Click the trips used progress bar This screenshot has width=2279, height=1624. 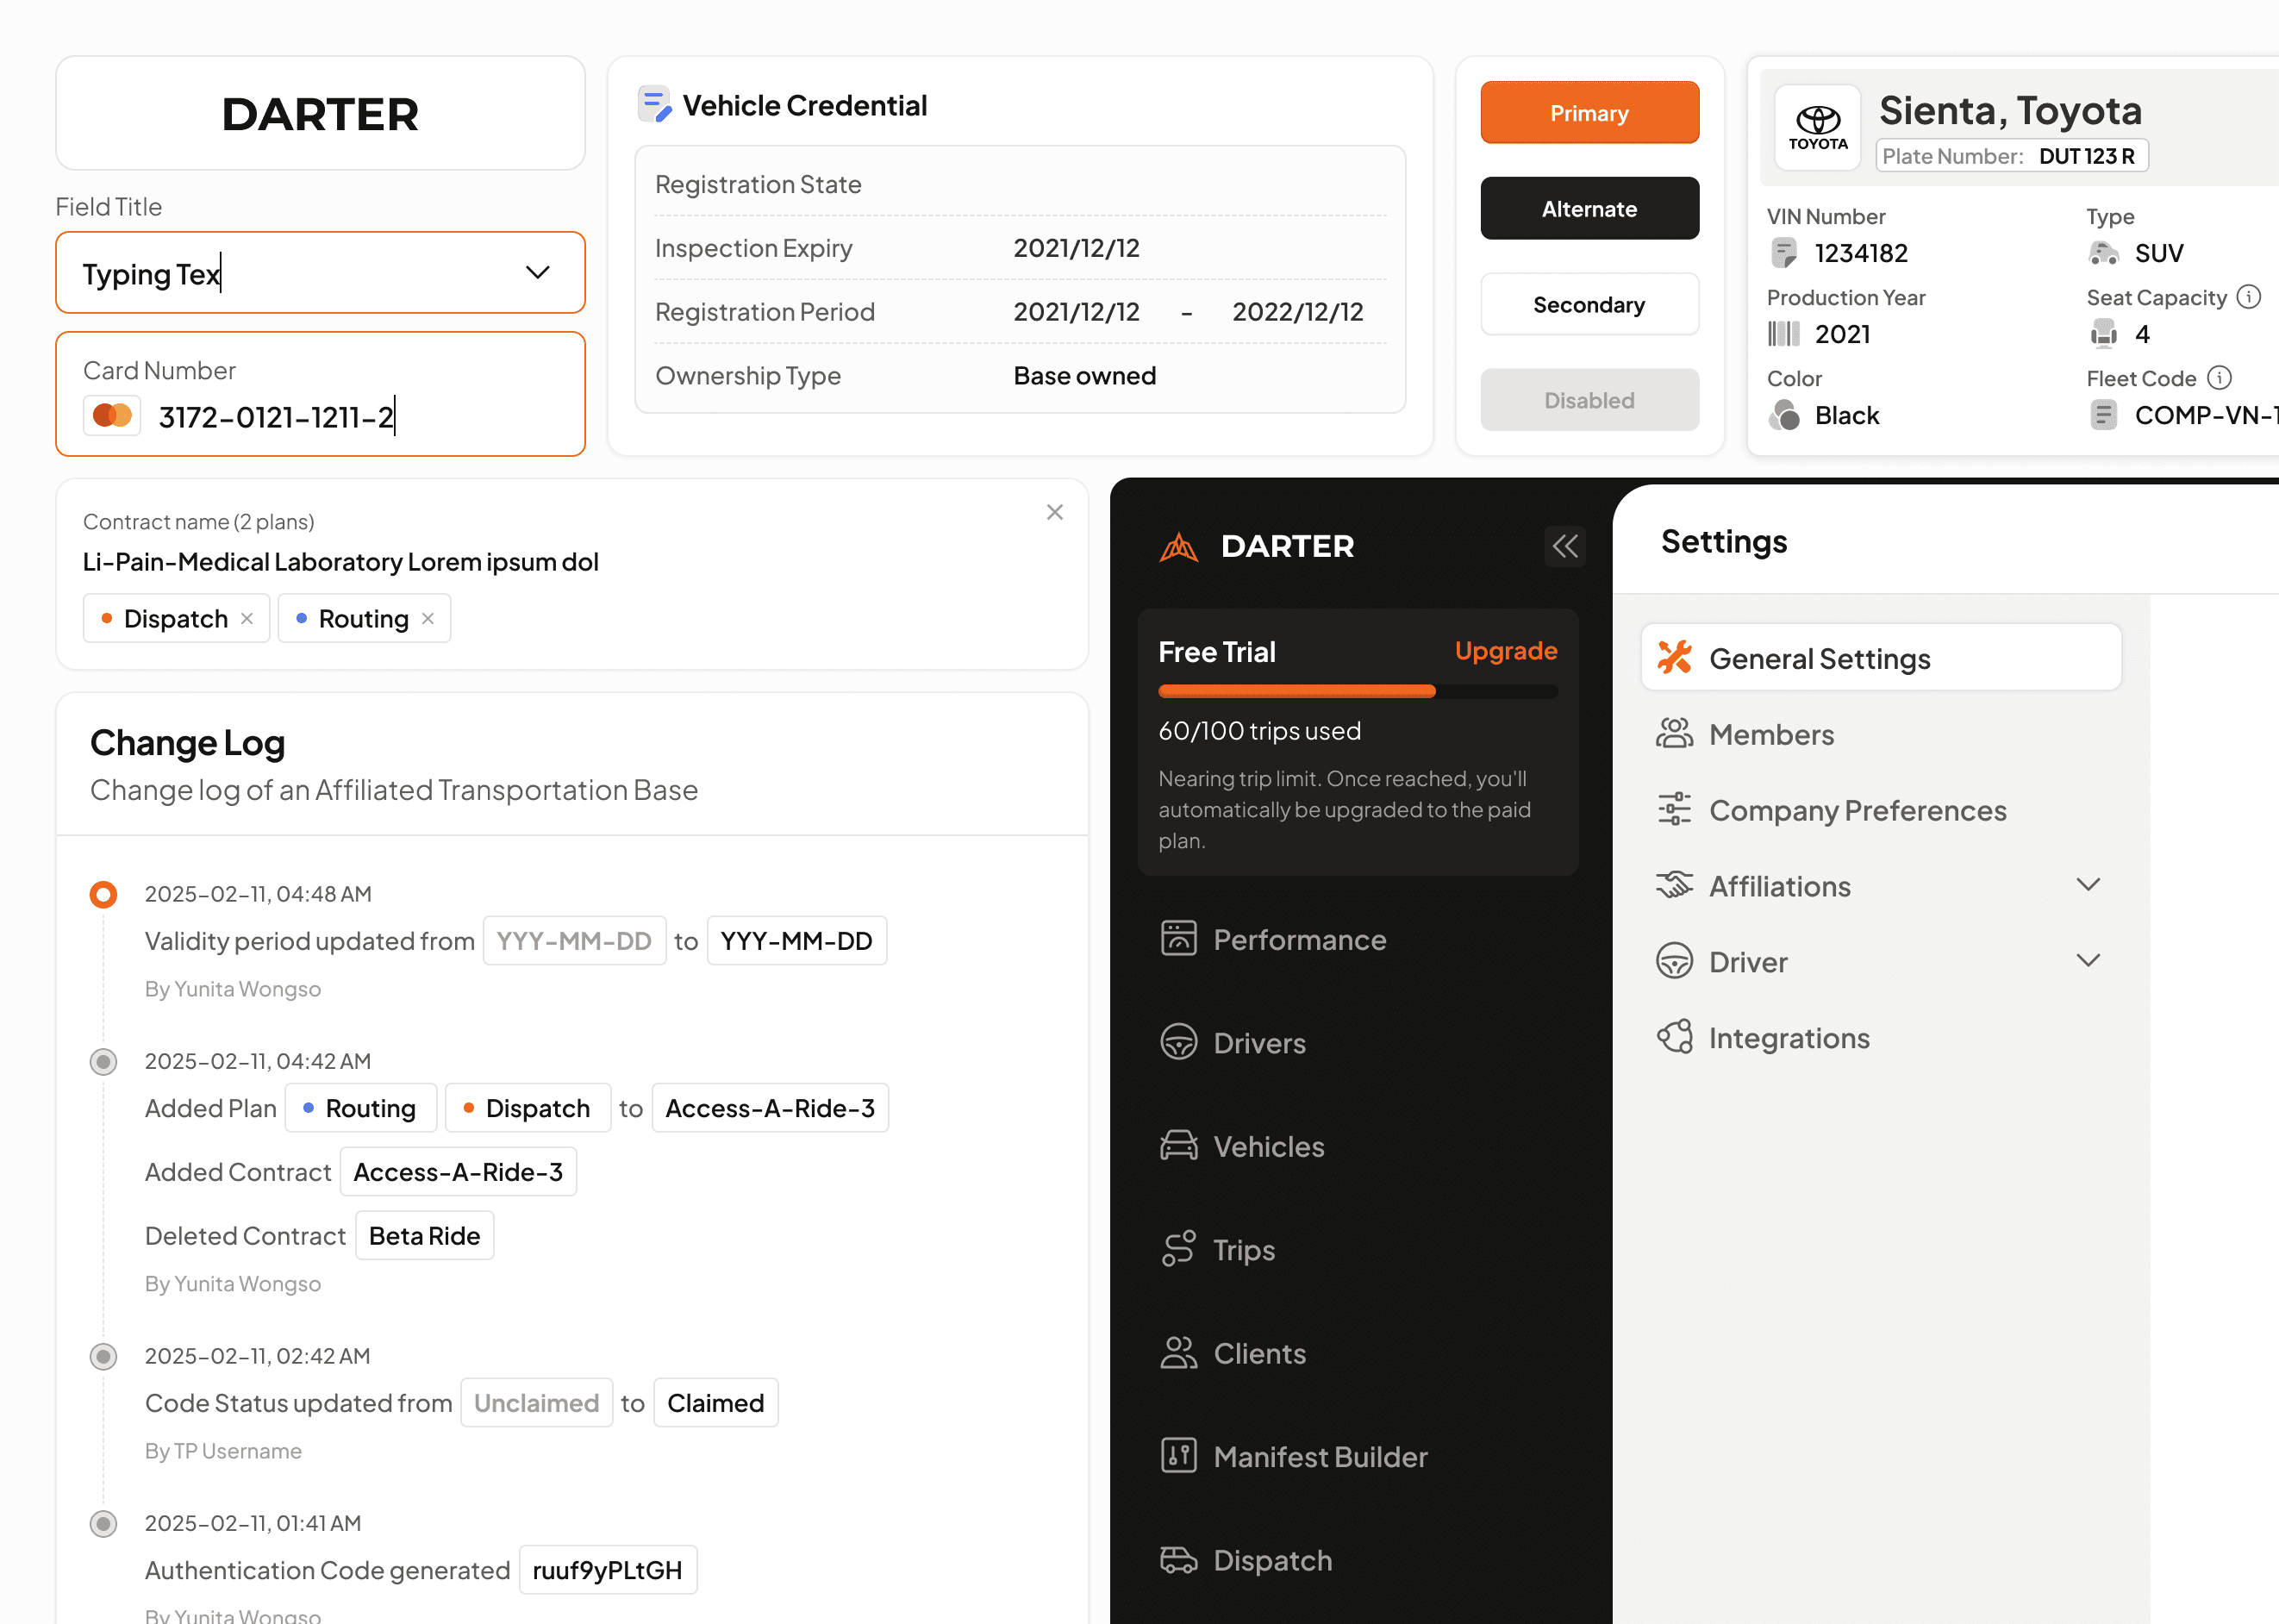(x=1356, y=691)
